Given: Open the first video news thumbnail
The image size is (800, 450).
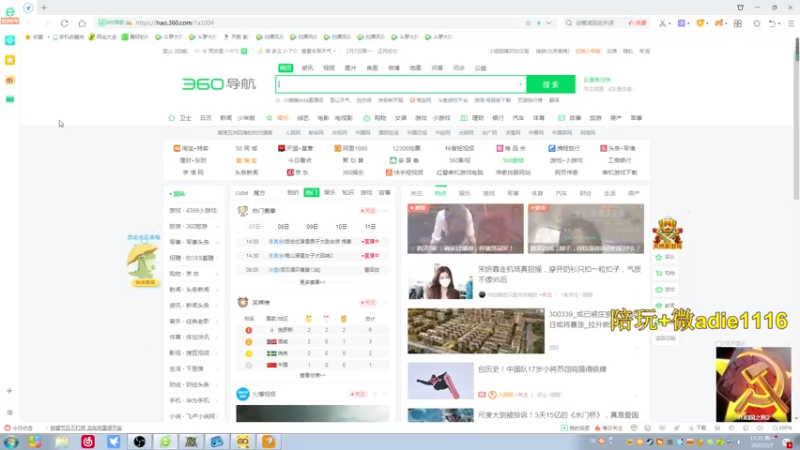Looking at the screenshot, I should 465,229.
